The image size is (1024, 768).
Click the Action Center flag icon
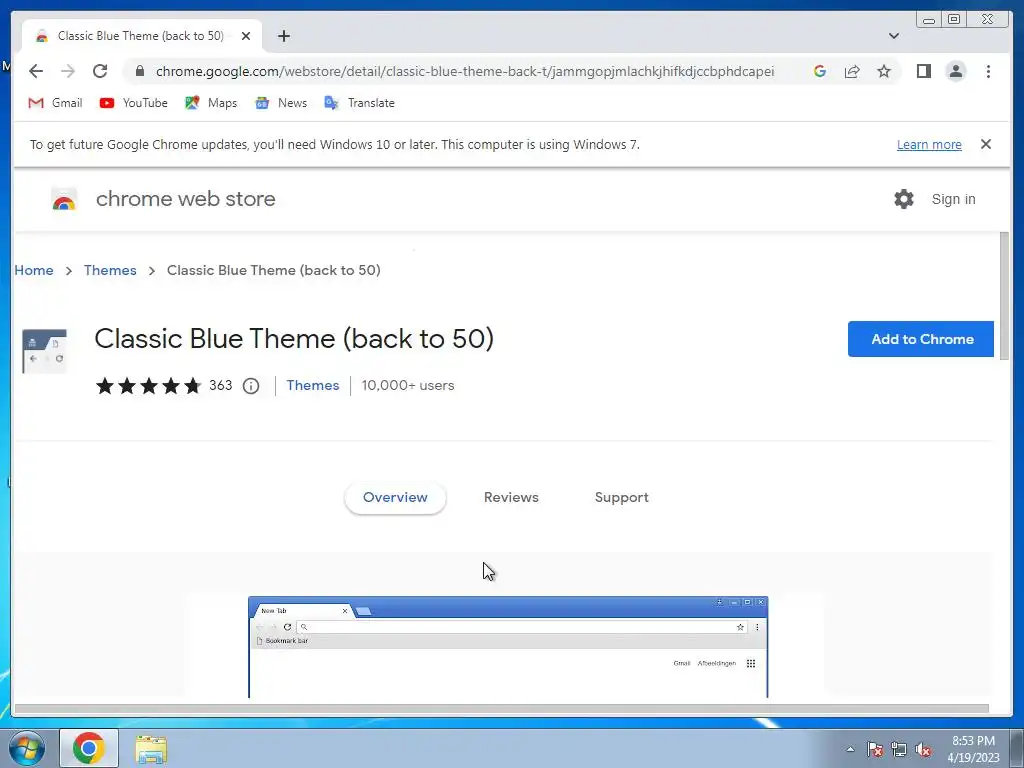point(875,749)
